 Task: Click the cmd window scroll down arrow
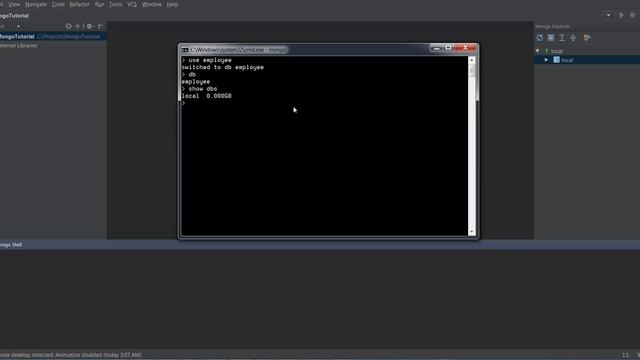pyautogui.click(x=472, y=232)
